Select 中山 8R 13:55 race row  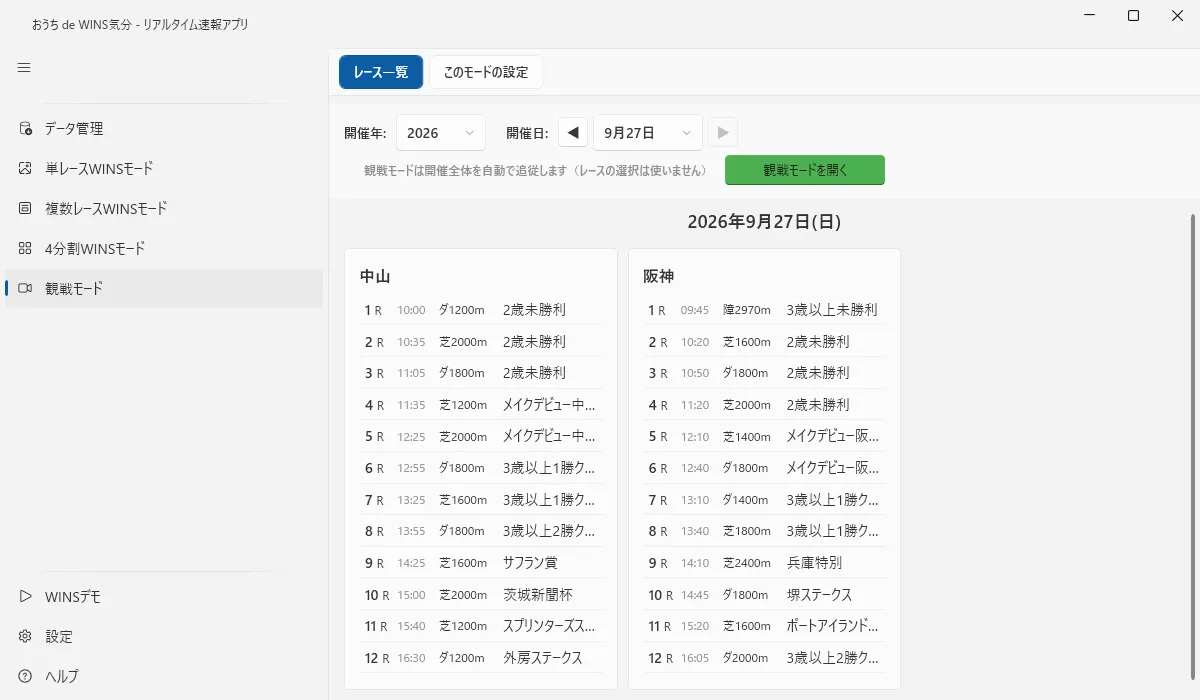pyautogui.click(x=481, y=531)
